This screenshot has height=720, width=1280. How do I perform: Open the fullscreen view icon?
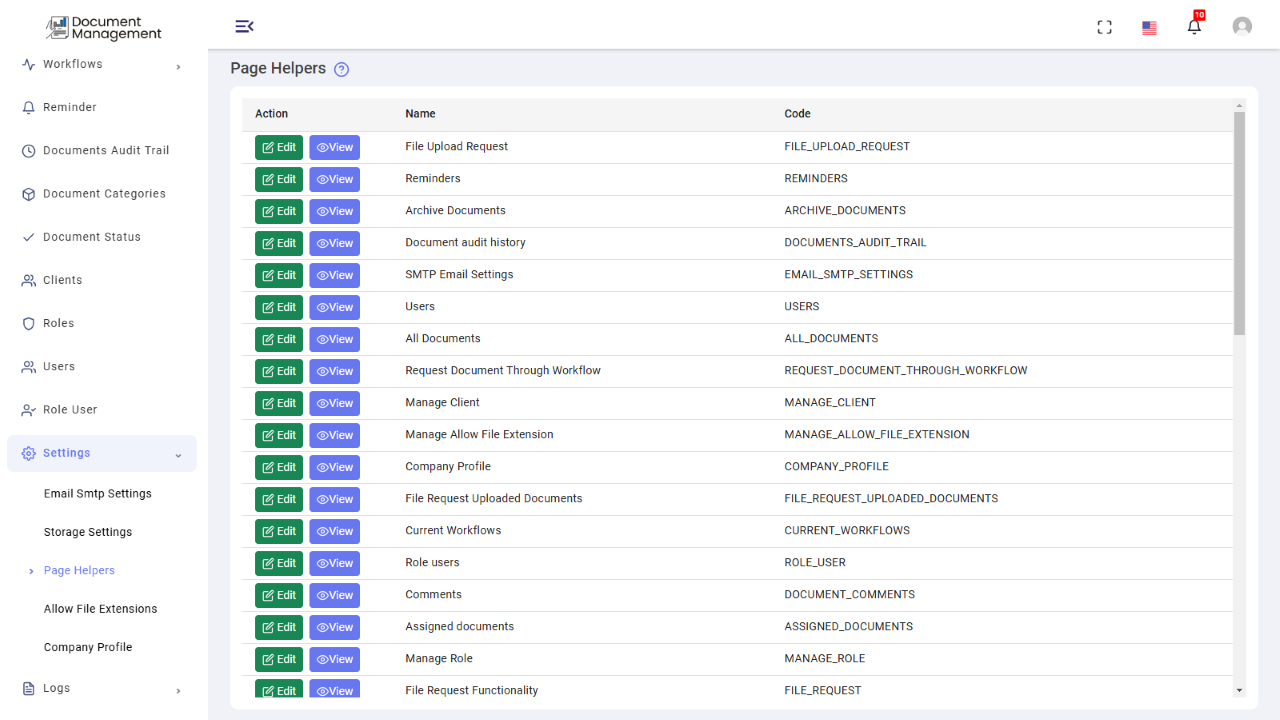coord(1104,27)
